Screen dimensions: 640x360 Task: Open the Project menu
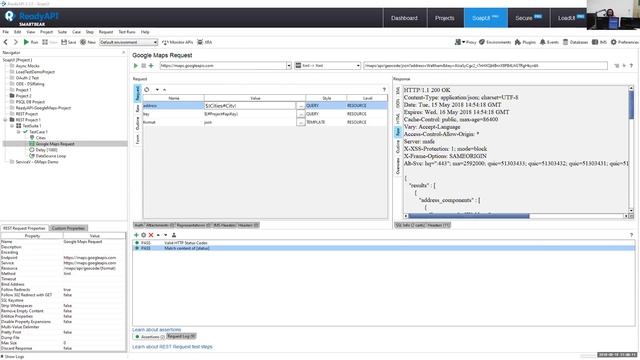point(46,32)
